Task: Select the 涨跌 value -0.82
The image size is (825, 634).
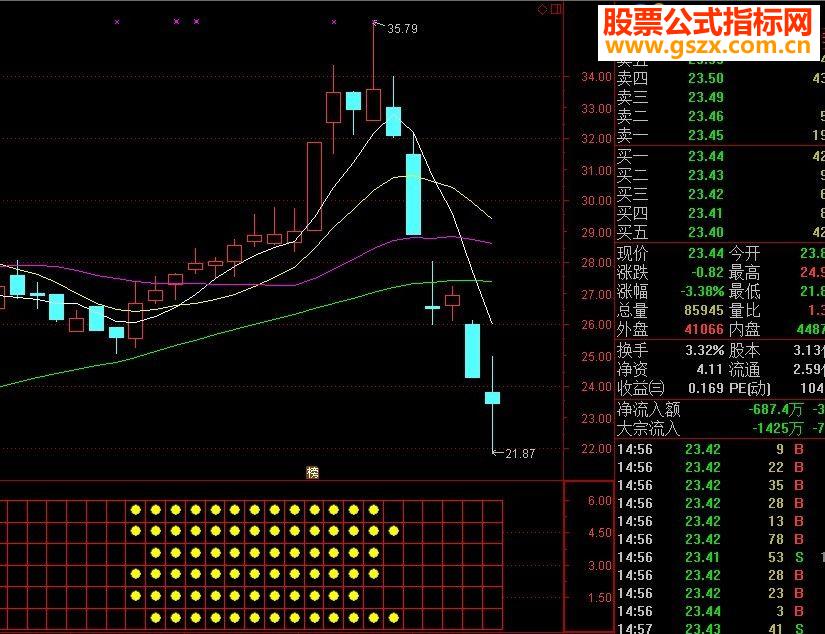Action: tap(707, 273)
